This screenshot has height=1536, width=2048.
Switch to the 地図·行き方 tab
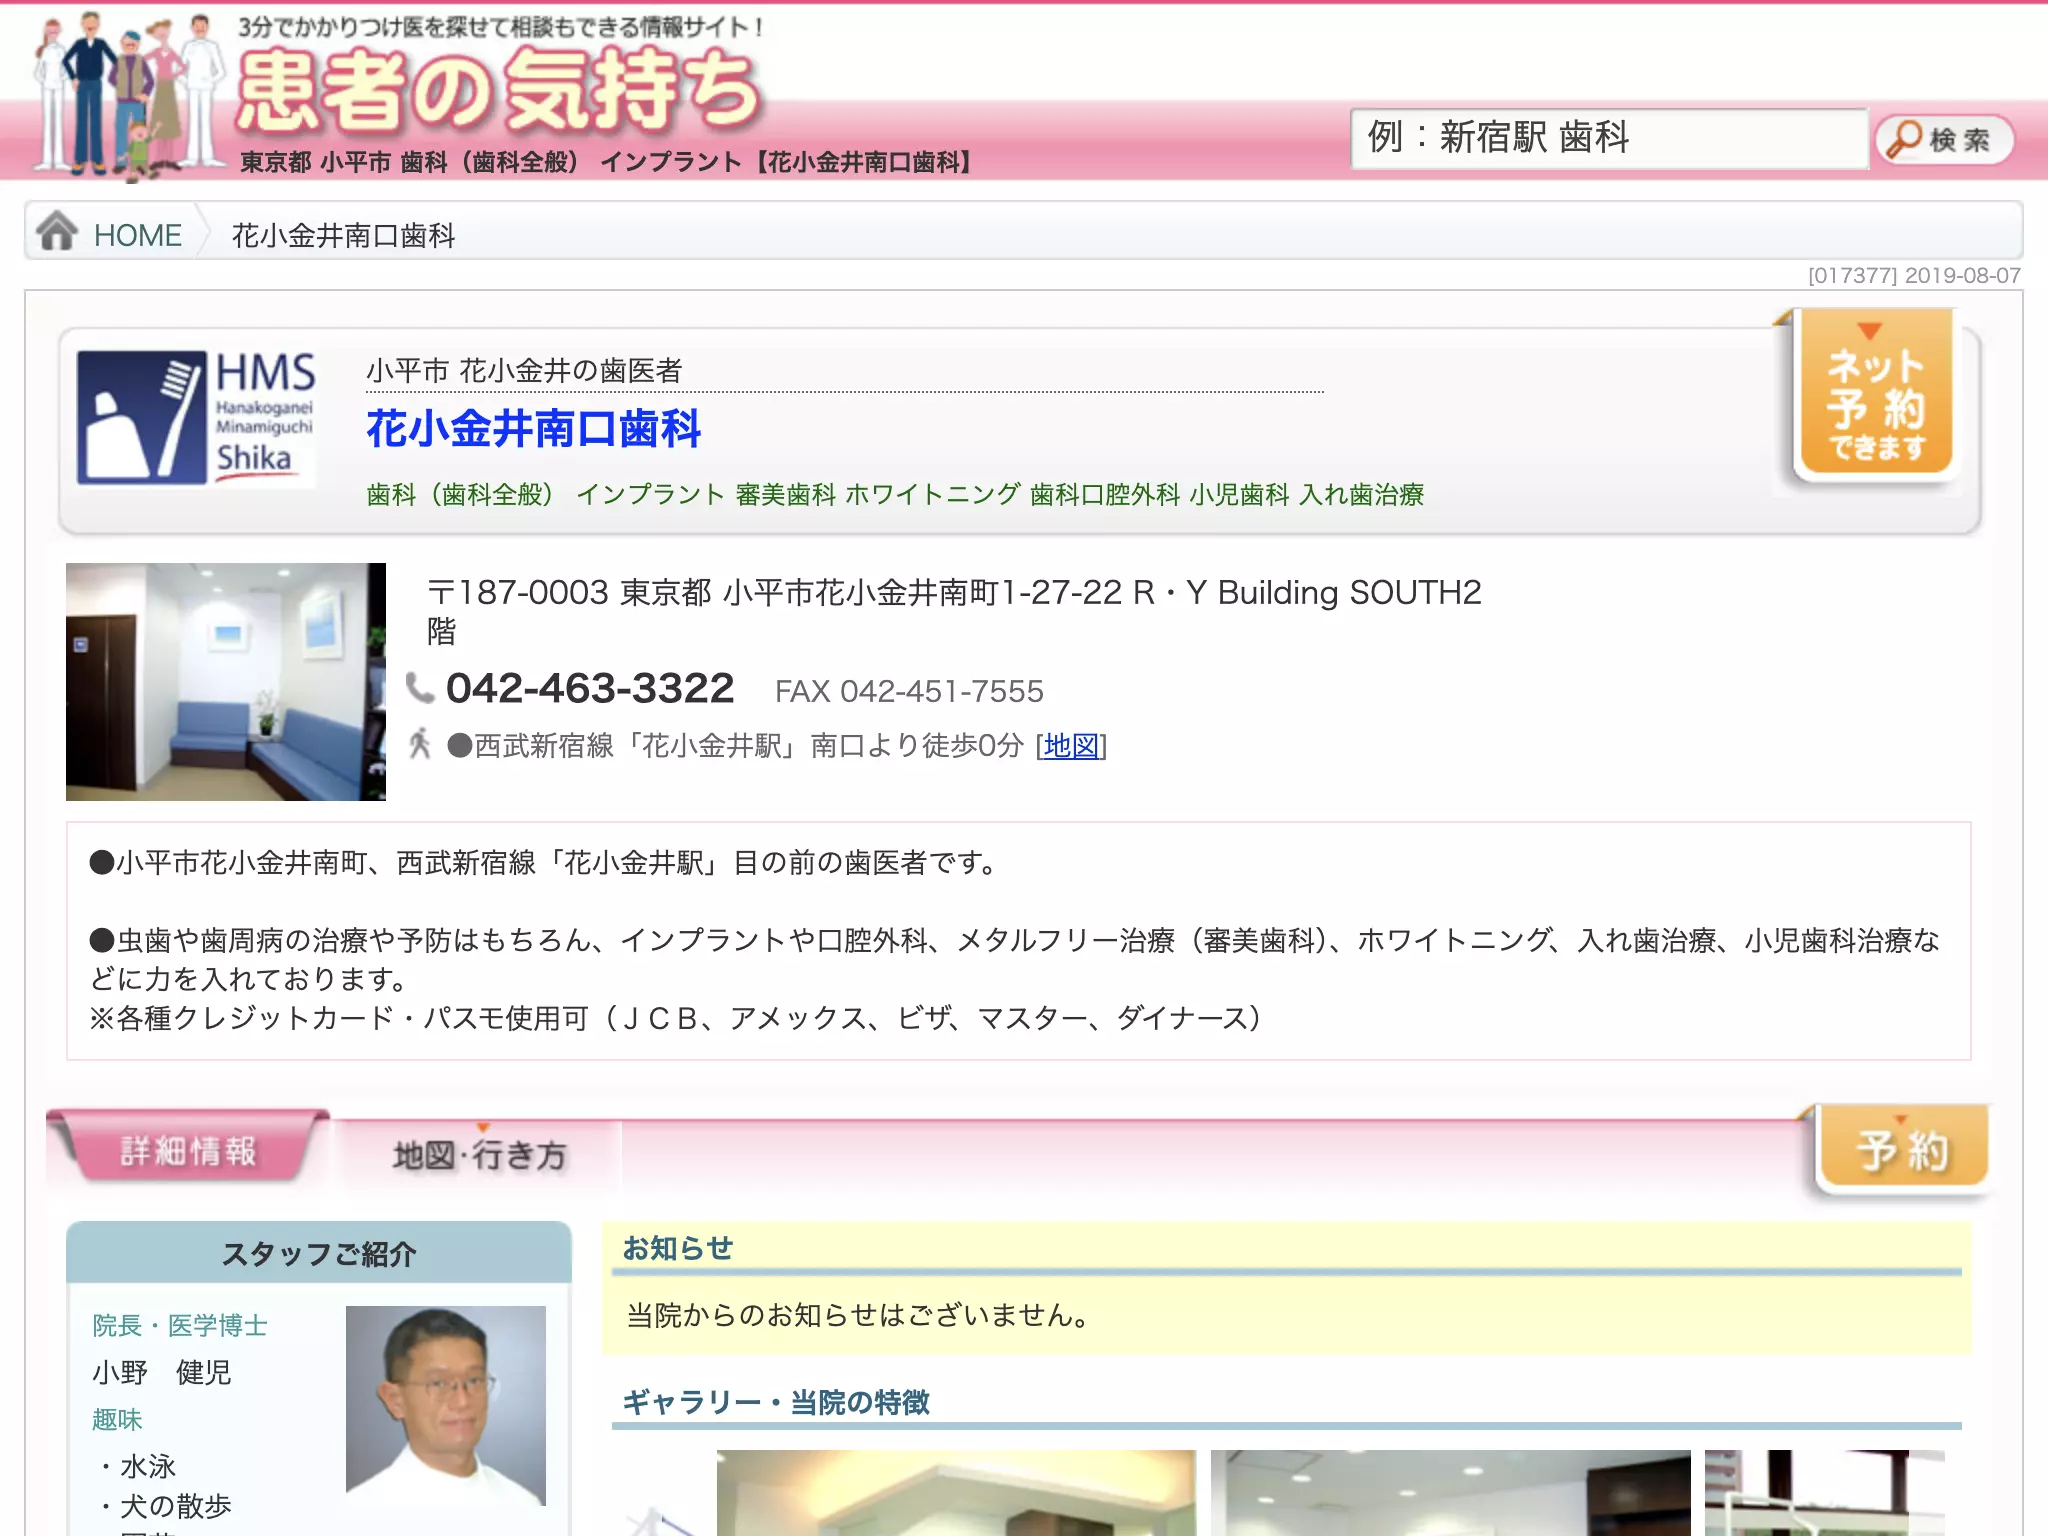(479, 1155)
